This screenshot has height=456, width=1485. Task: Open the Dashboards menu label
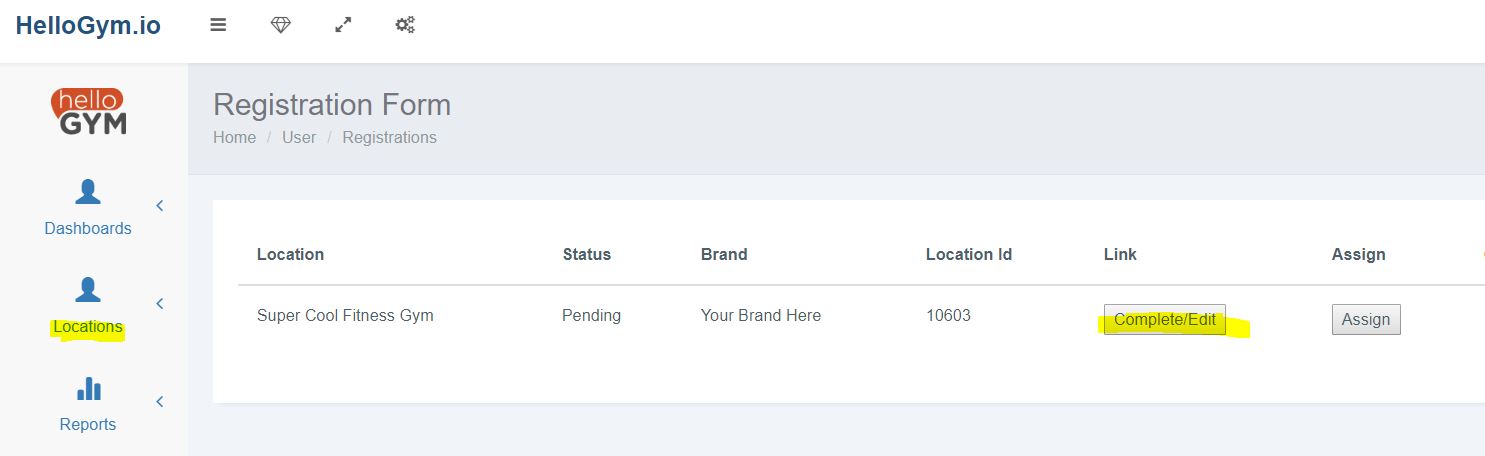click(88, 228)
